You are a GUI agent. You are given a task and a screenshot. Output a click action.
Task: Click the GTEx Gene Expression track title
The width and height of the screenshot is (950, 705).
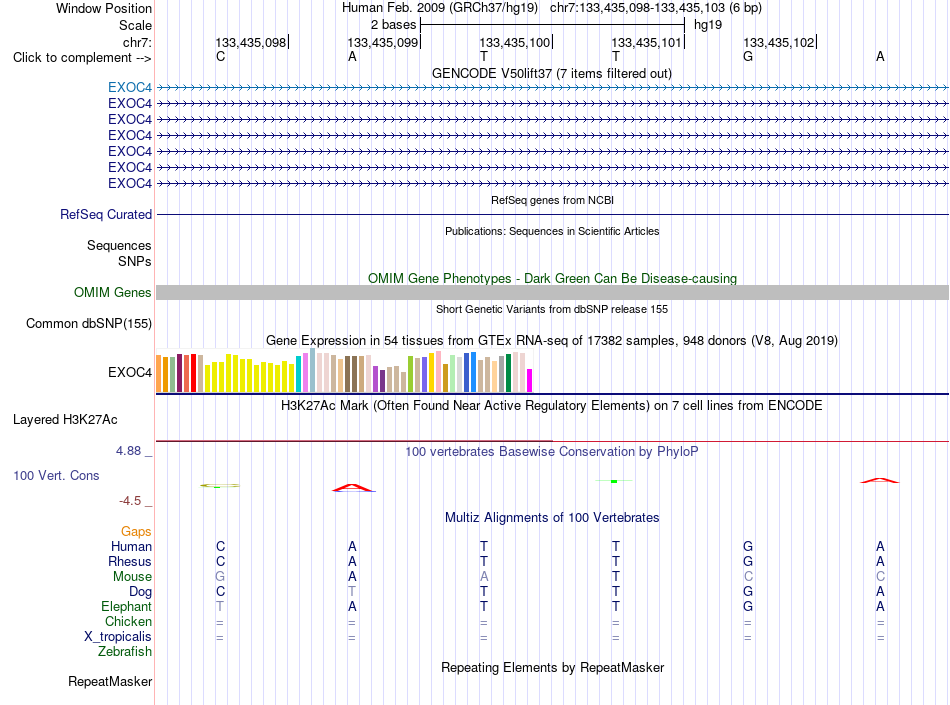[x=552, y=340]
